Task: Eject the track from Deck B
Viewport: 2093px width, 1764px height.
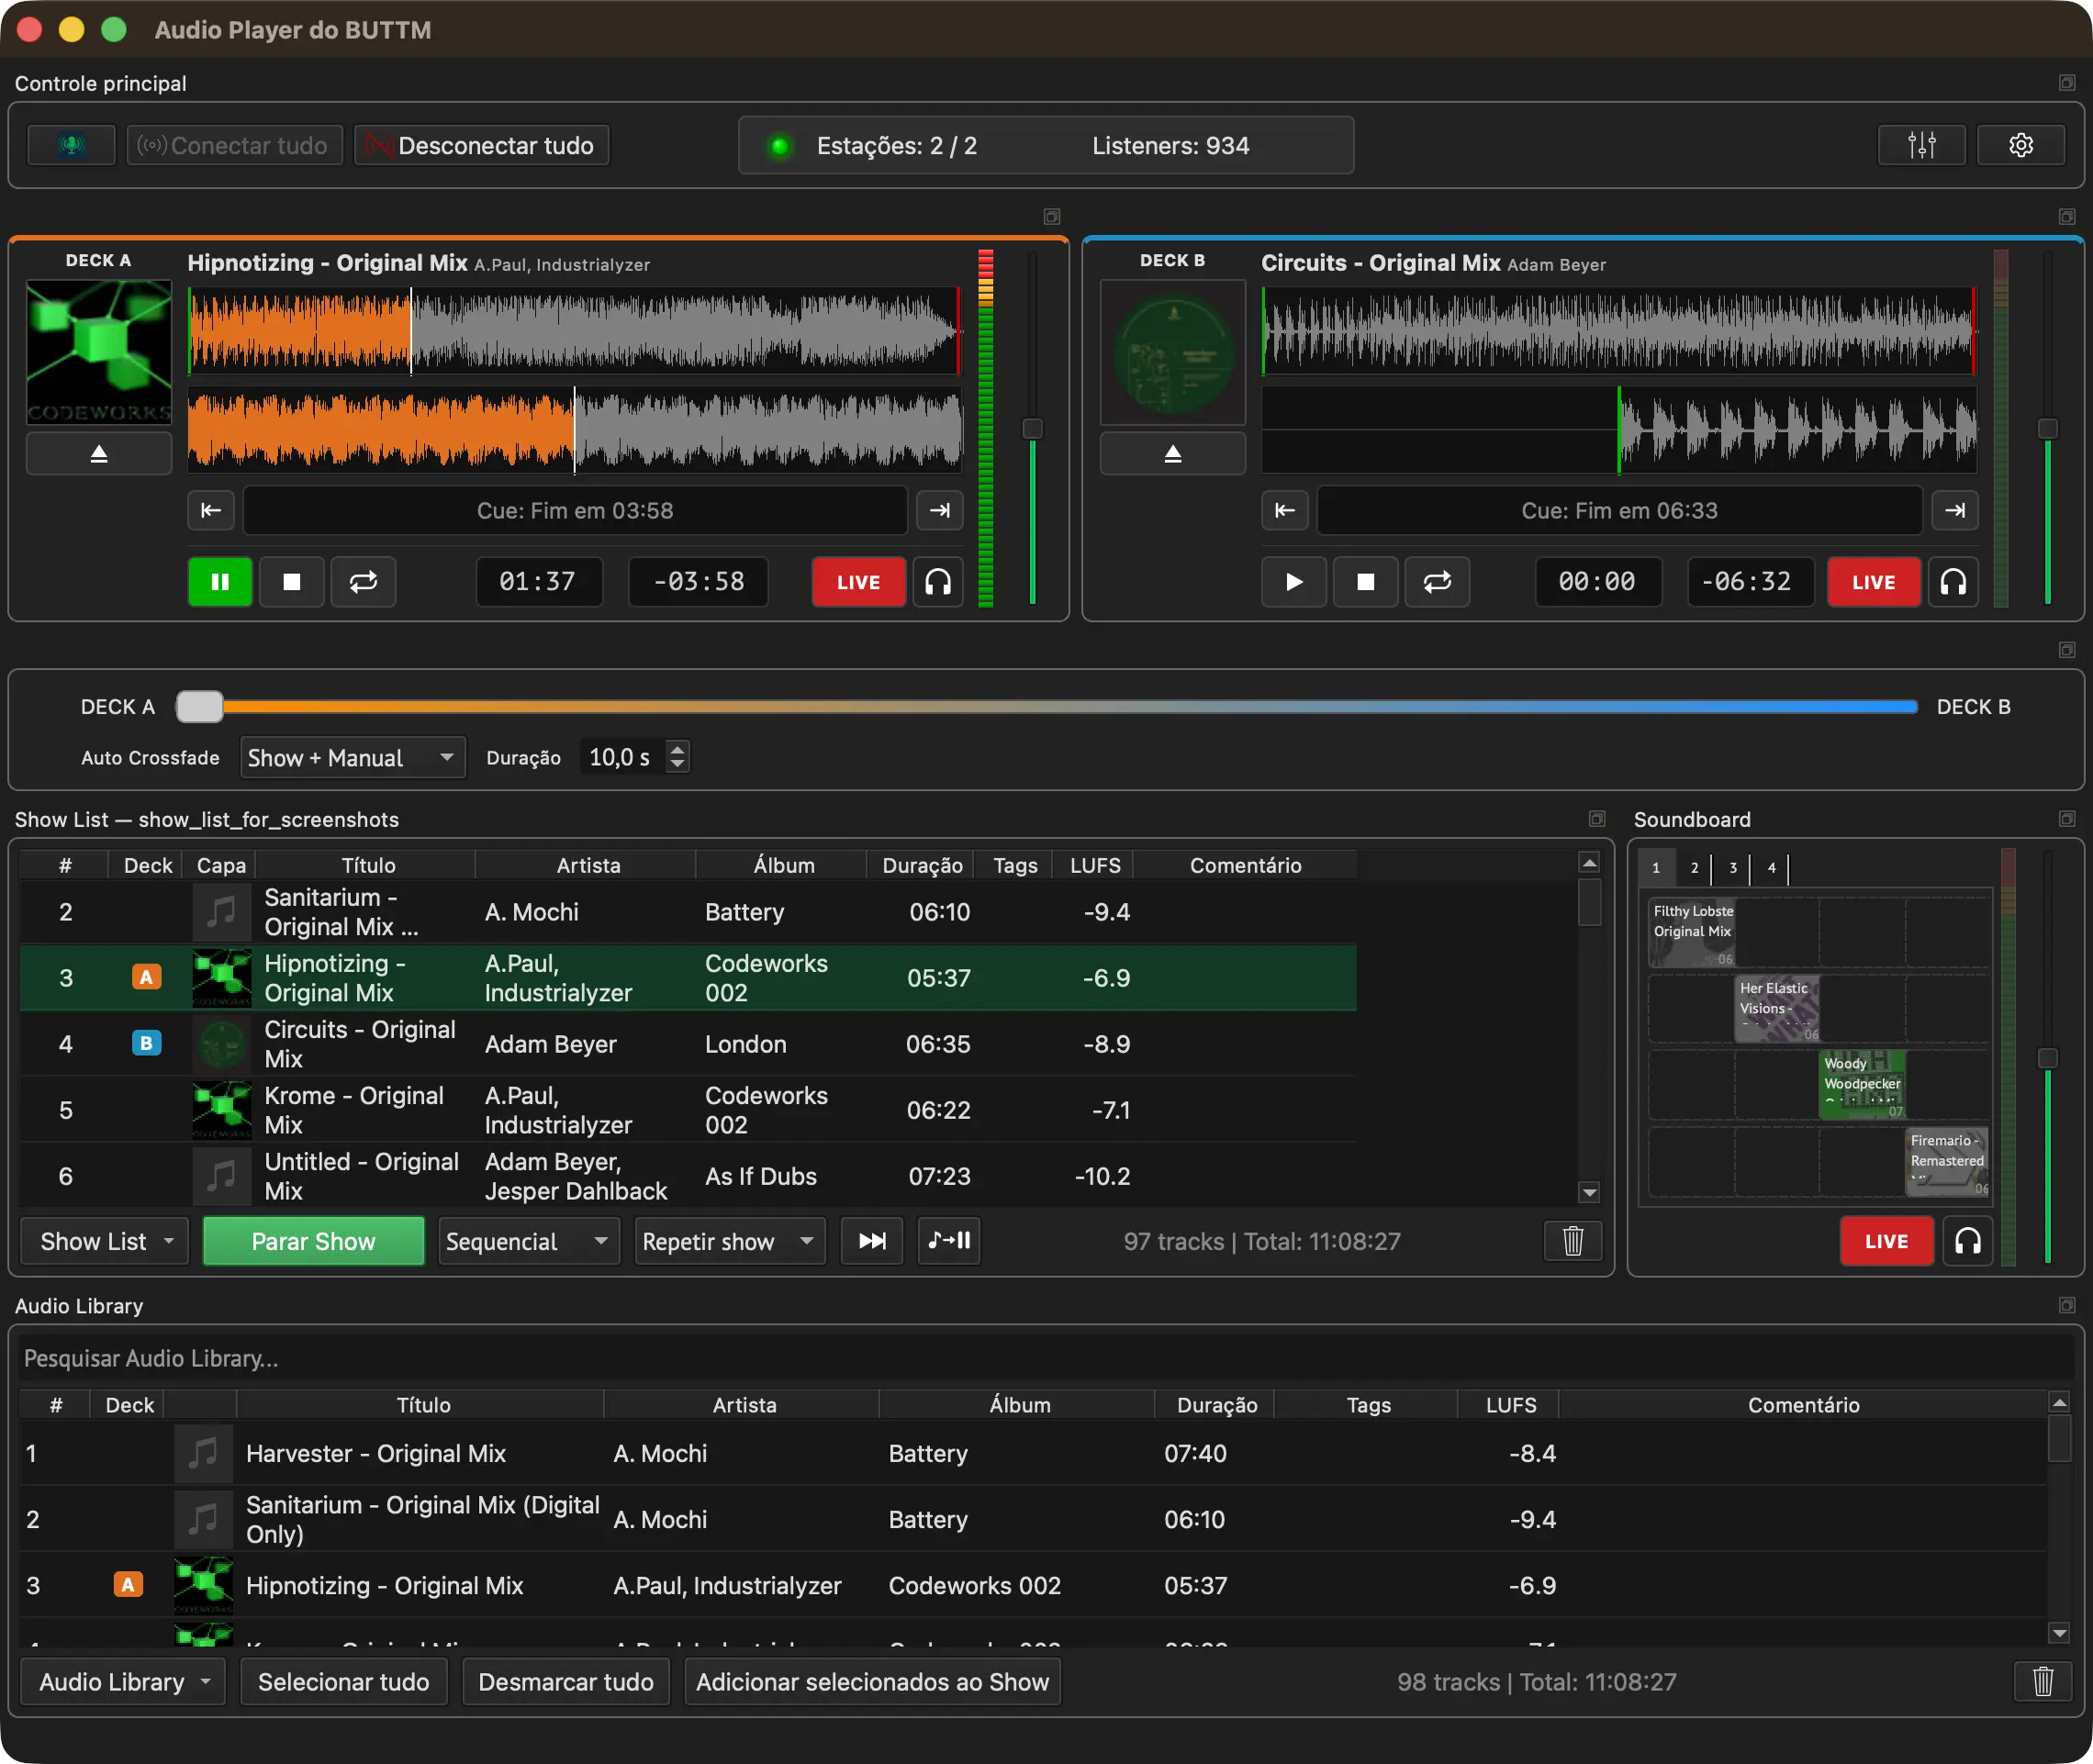Action: [x=1173, y=454]
